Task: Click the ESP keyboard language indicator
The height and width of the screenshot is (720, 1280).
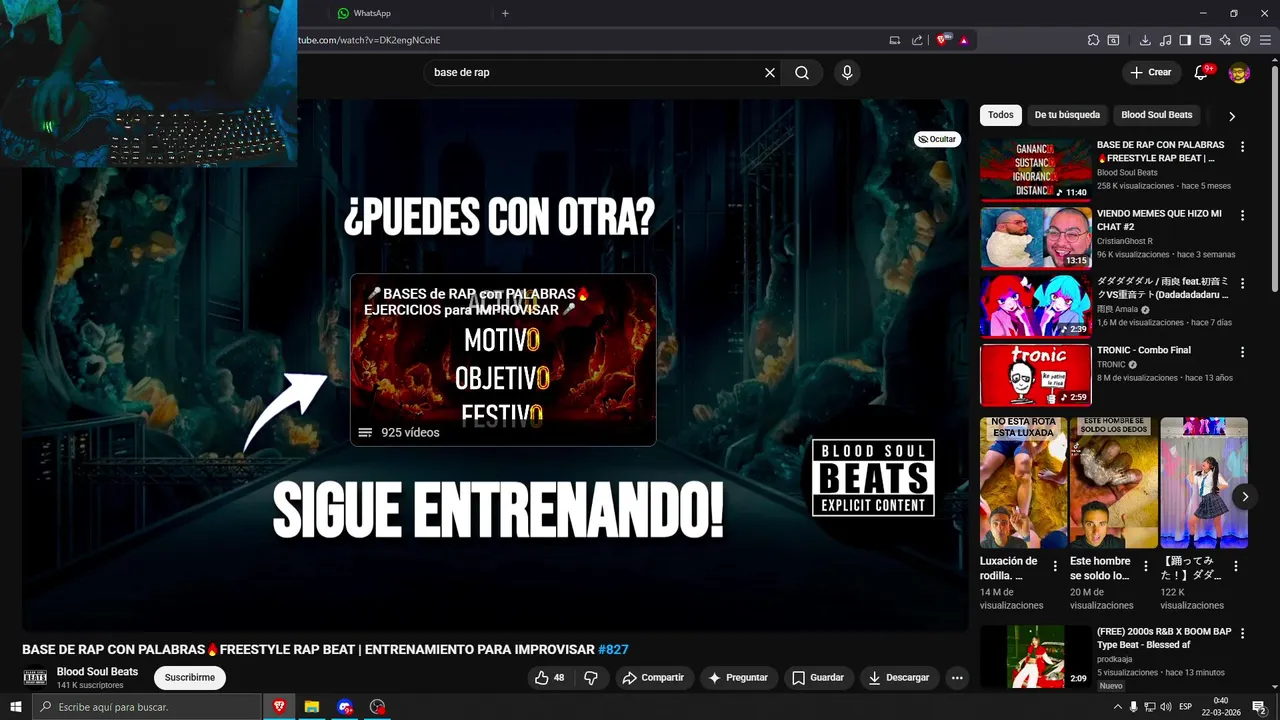Action: (x=1186, y=707)
